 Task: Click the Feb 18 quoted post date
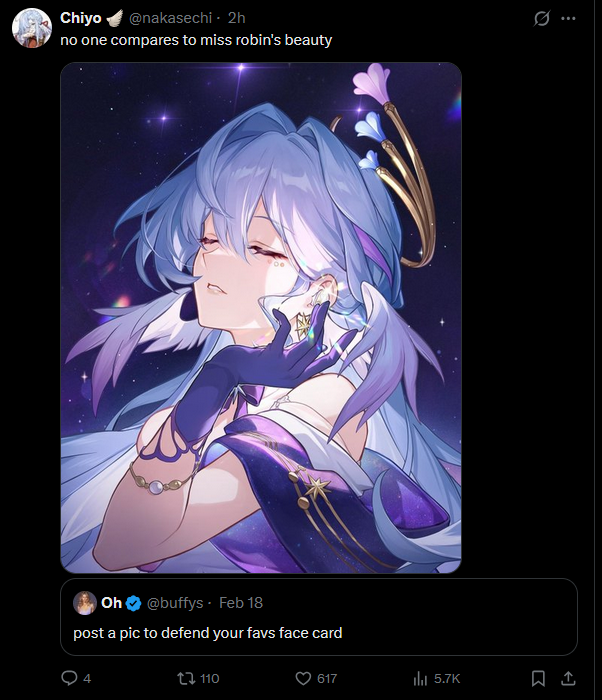241,603
